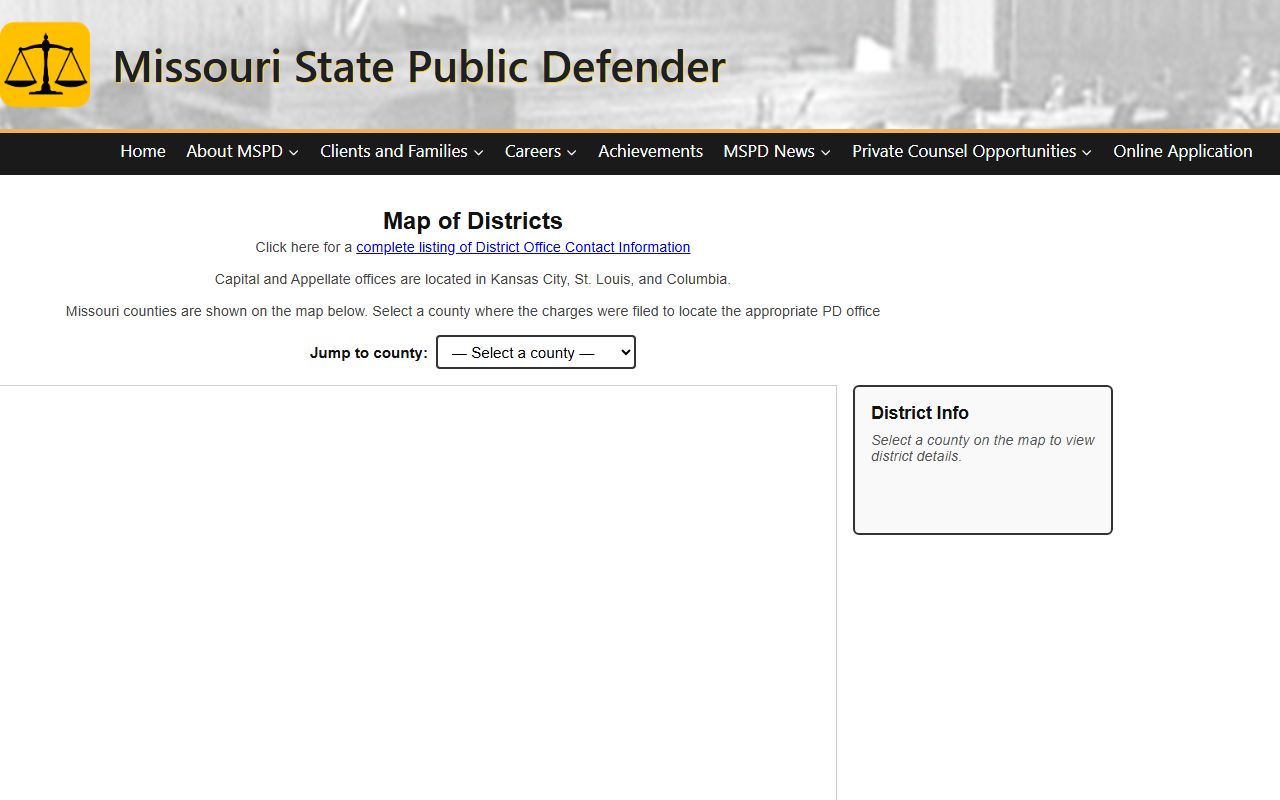Viewport: 1280px width, 800px height.
Task: Click 'Select a county on the map' hint text
Action: coord(983,448)
